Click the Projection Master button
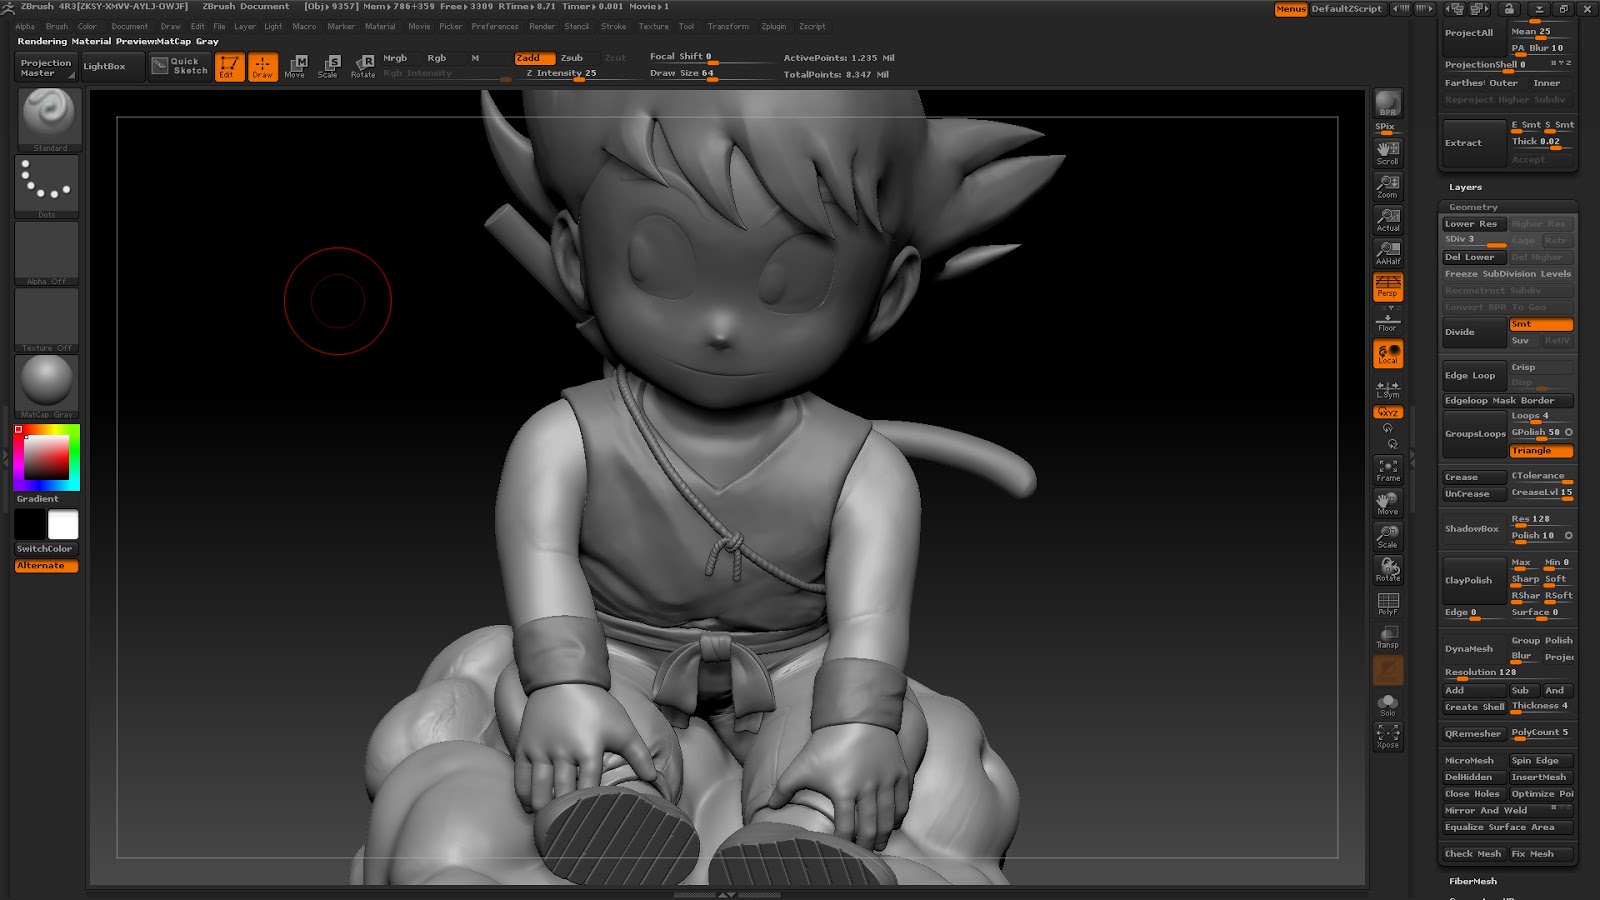This screenshot has height=900, width=1600. [x=46, y=67]
